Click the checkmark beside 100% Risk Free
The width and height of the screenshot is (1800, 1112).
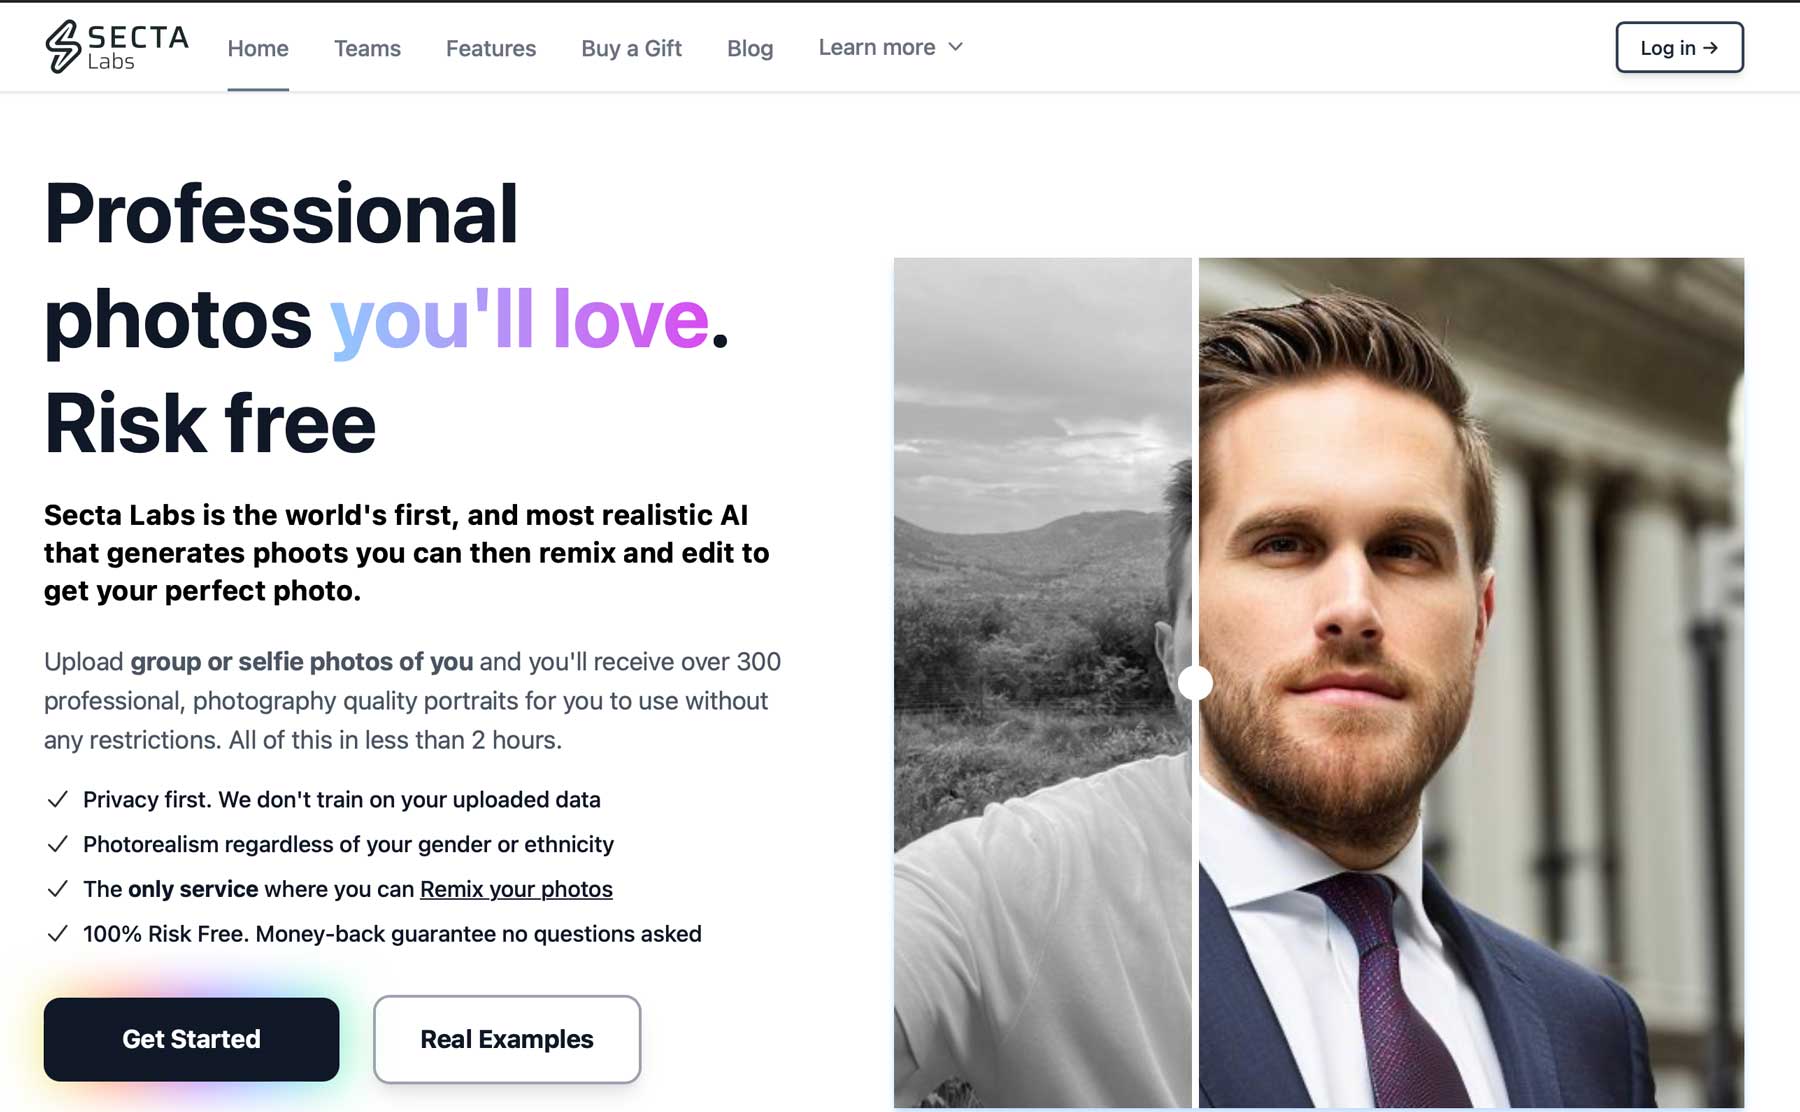pos(56,933)
